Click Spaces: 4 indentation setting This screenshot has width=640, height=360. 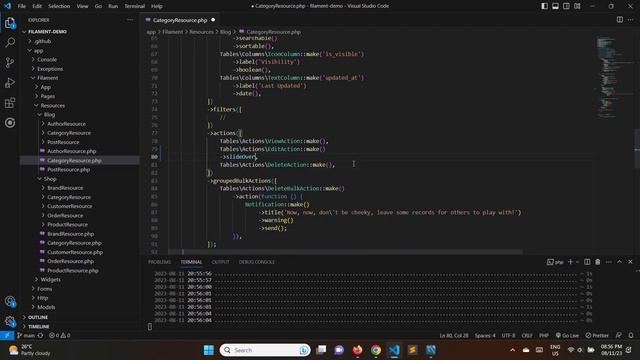coord(485,335)
